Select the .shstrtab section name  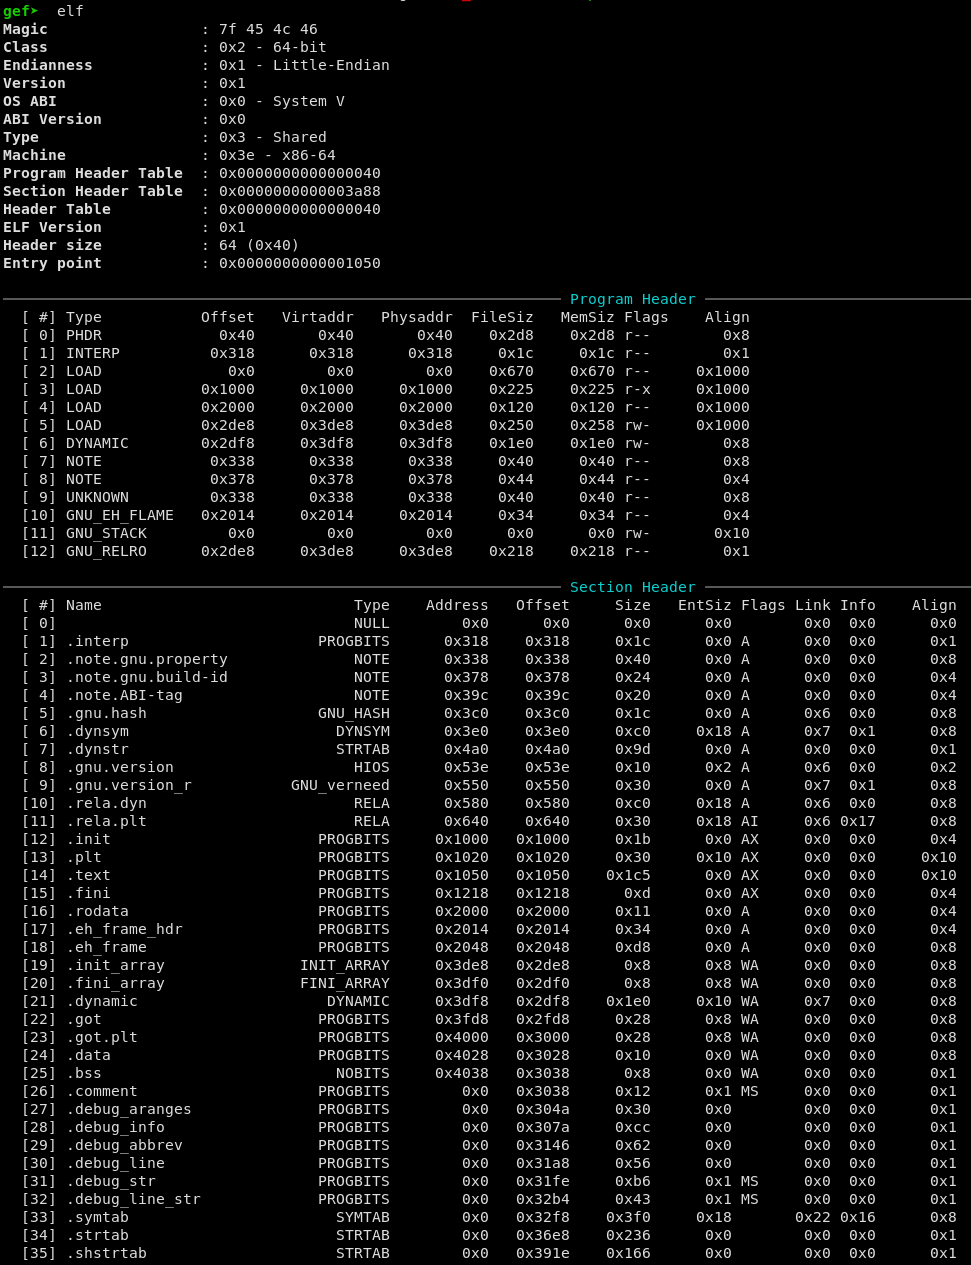click(x=106, y=1253)
